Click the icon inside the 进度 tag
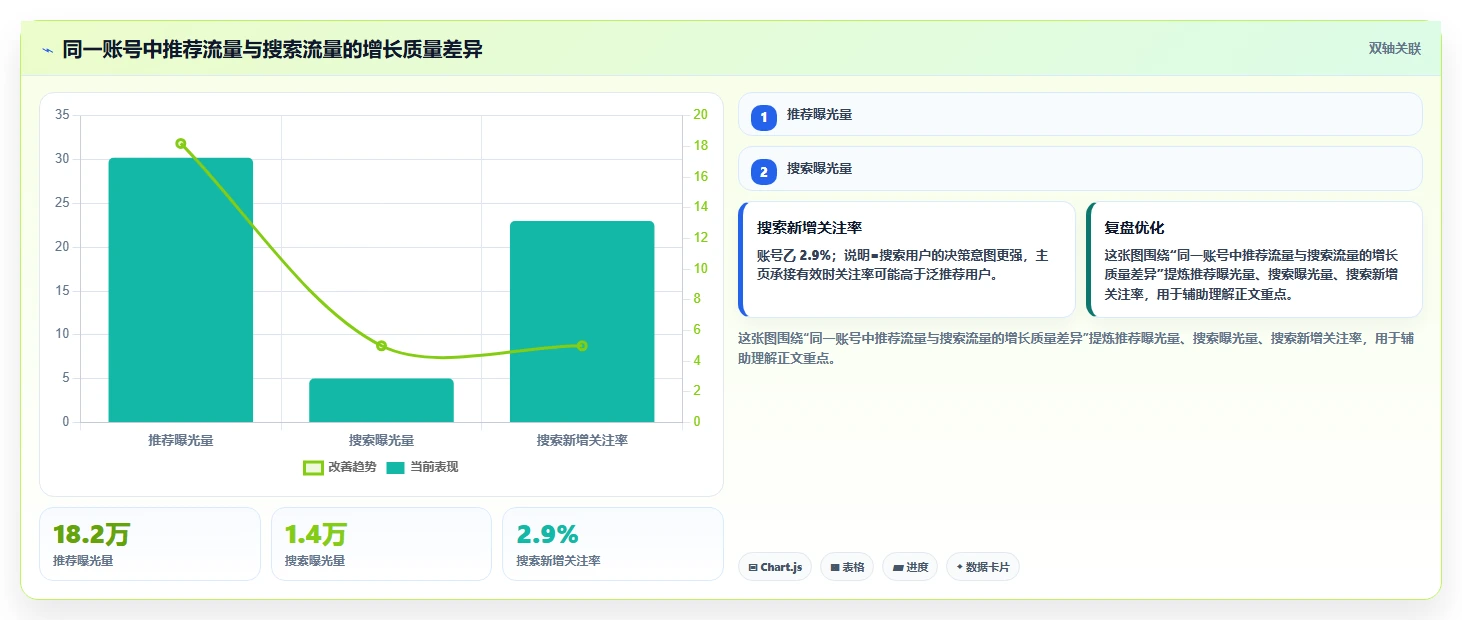Screen dimensions: 1462x620 click(x=898, y=567)
